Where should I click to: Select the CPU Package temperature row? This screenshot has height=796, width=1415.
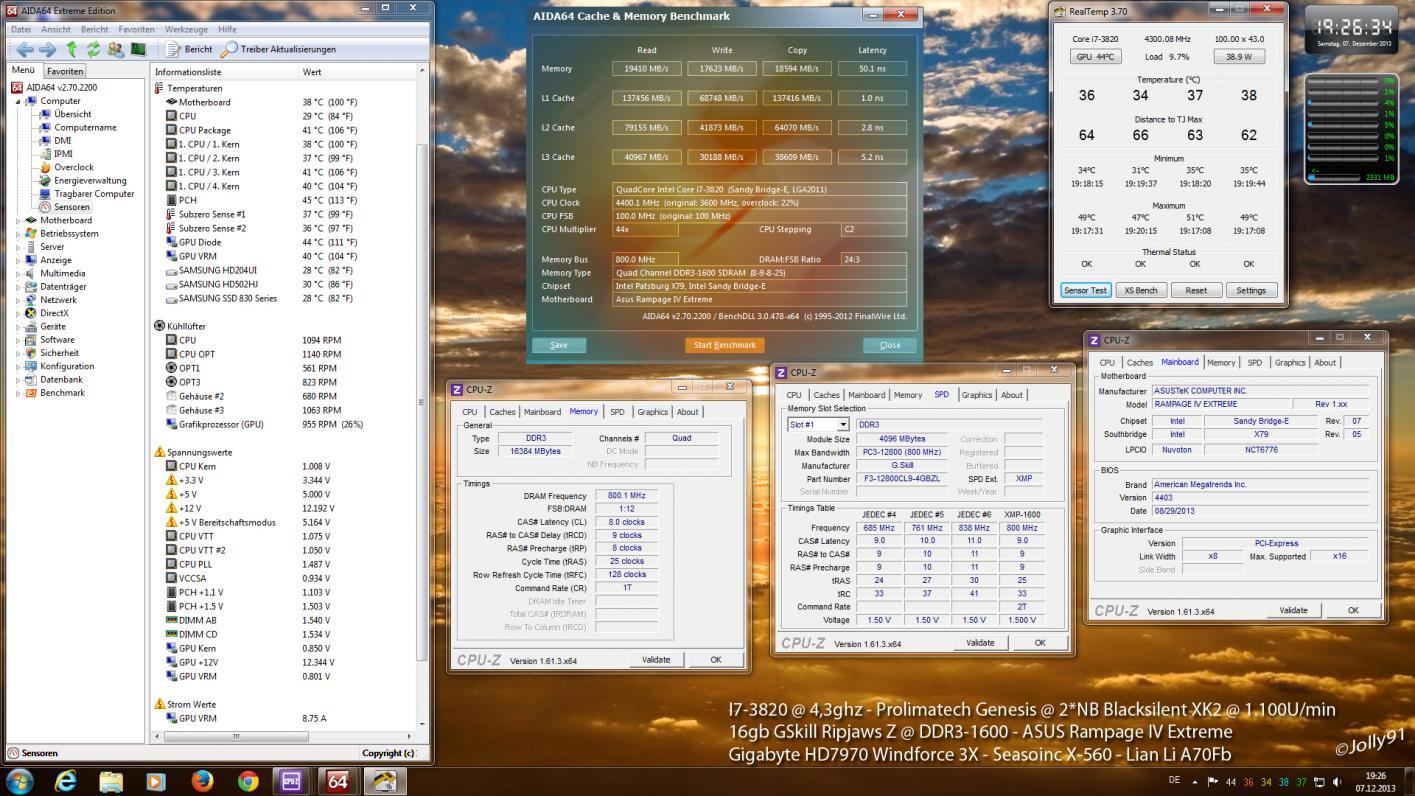pos(285,130)
